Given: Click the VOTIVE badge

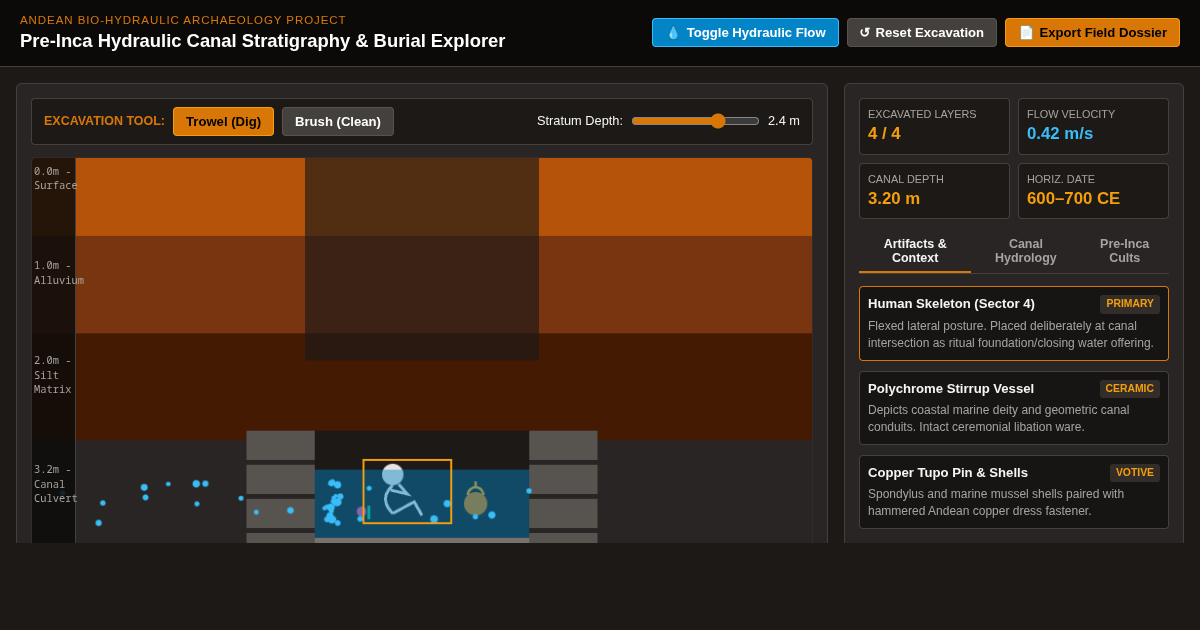Looking at the screenshot, I should pos(1135,473).
